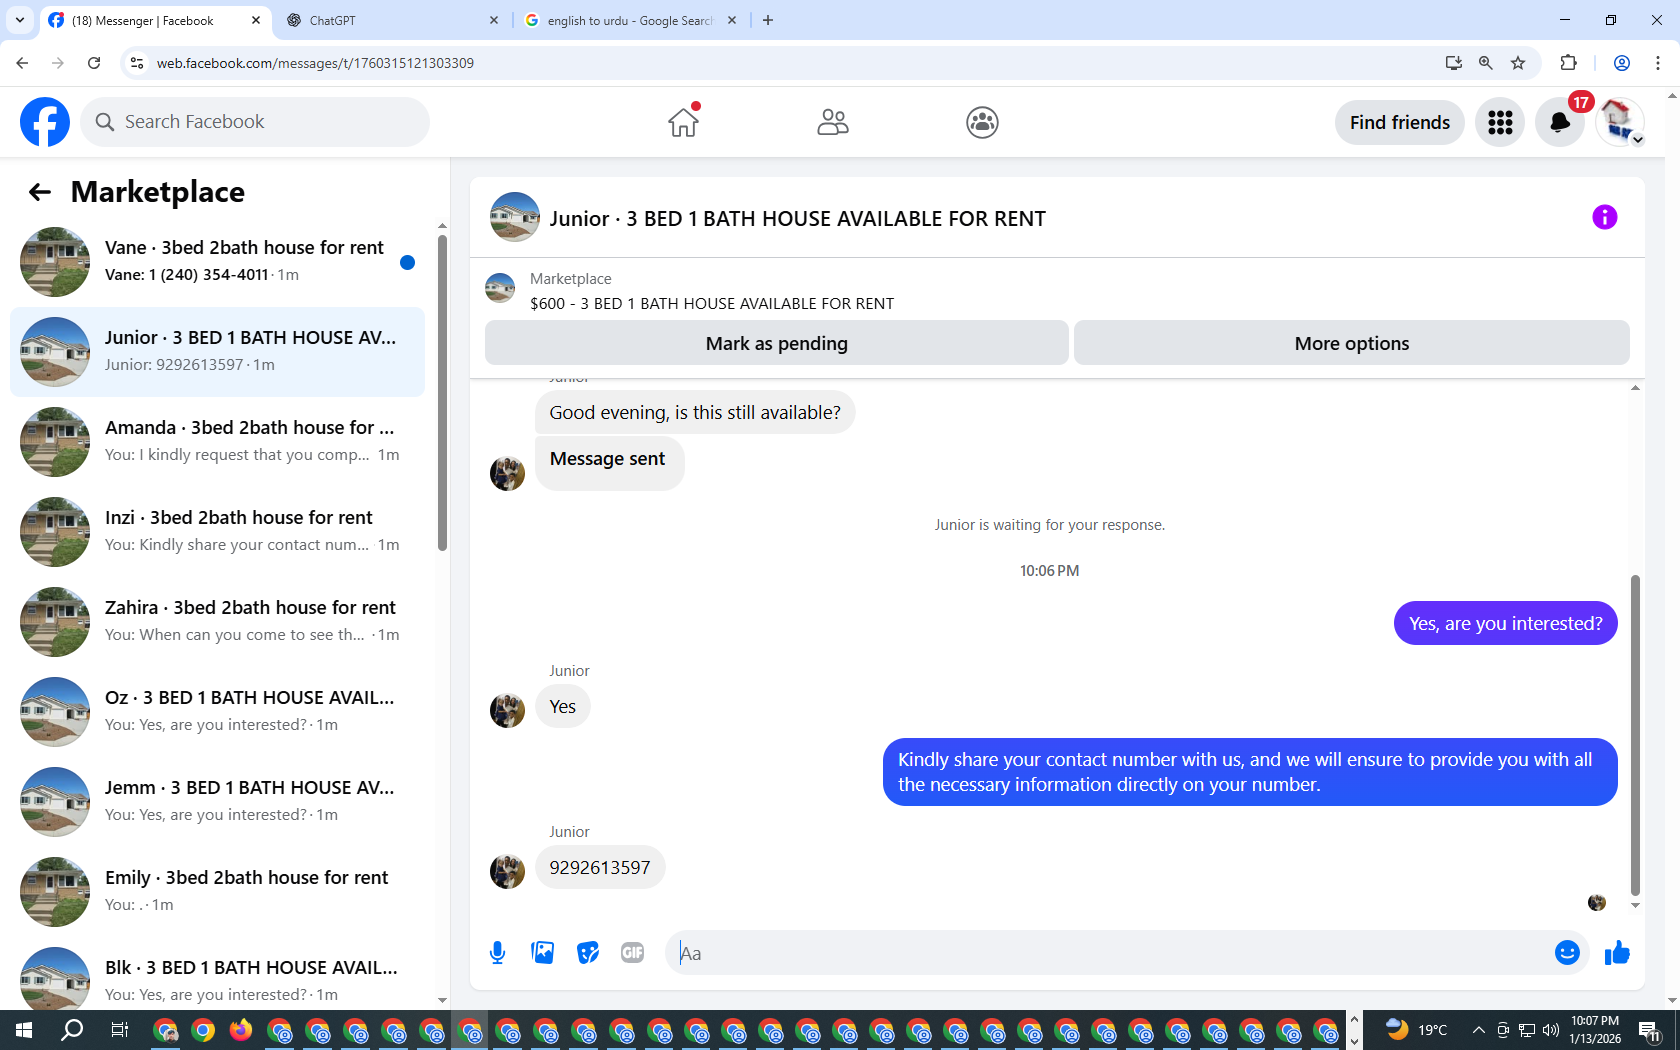Image resolution: width=1680 pixels, height=1050 pixels.
Task: Attach a photo using the image icon
Action: click(543, 953)
